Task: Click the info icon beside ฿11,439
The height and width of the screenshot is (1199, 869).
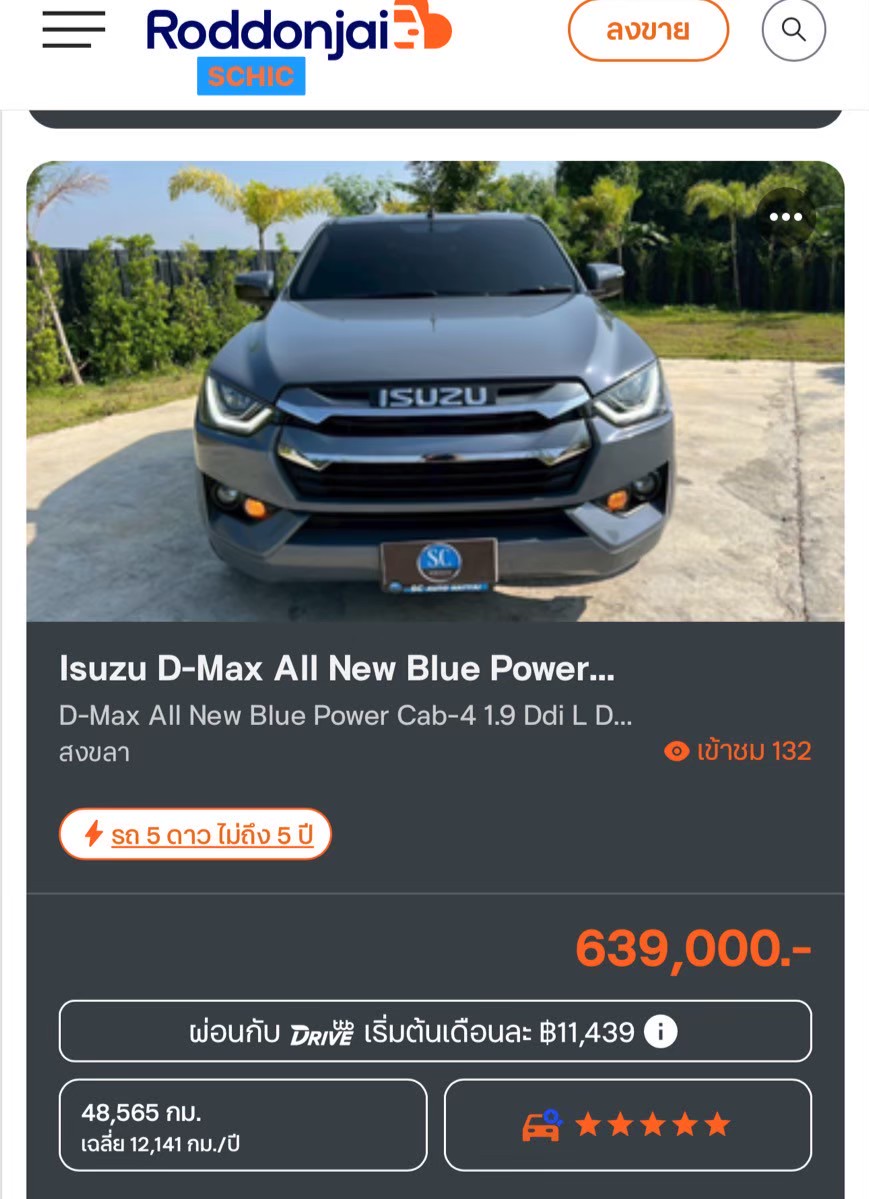Action: [x=660, y=1032]
